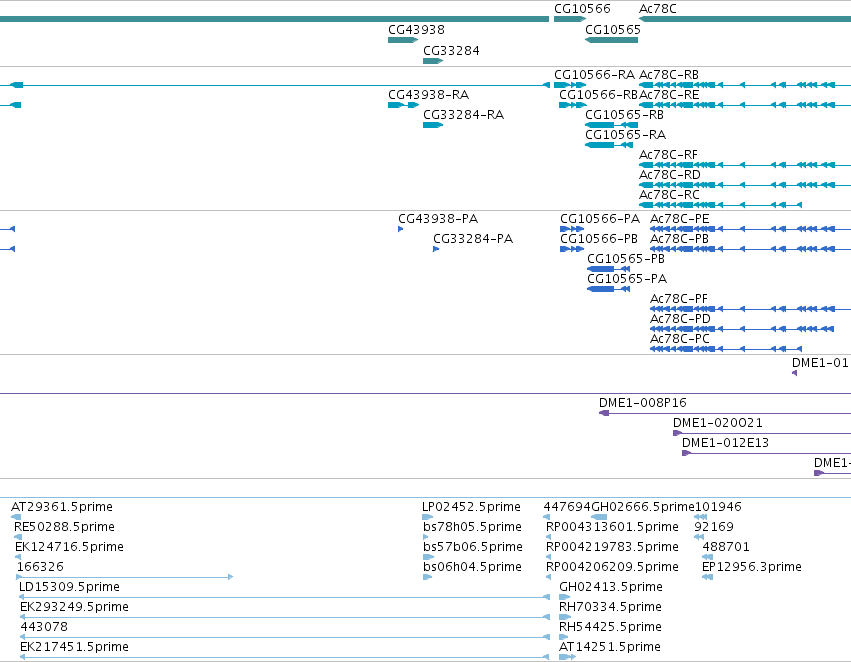Select the RH54425.5prime EST label
The width and height of the screenshot is (851, 662).
[x=610, y=627]
